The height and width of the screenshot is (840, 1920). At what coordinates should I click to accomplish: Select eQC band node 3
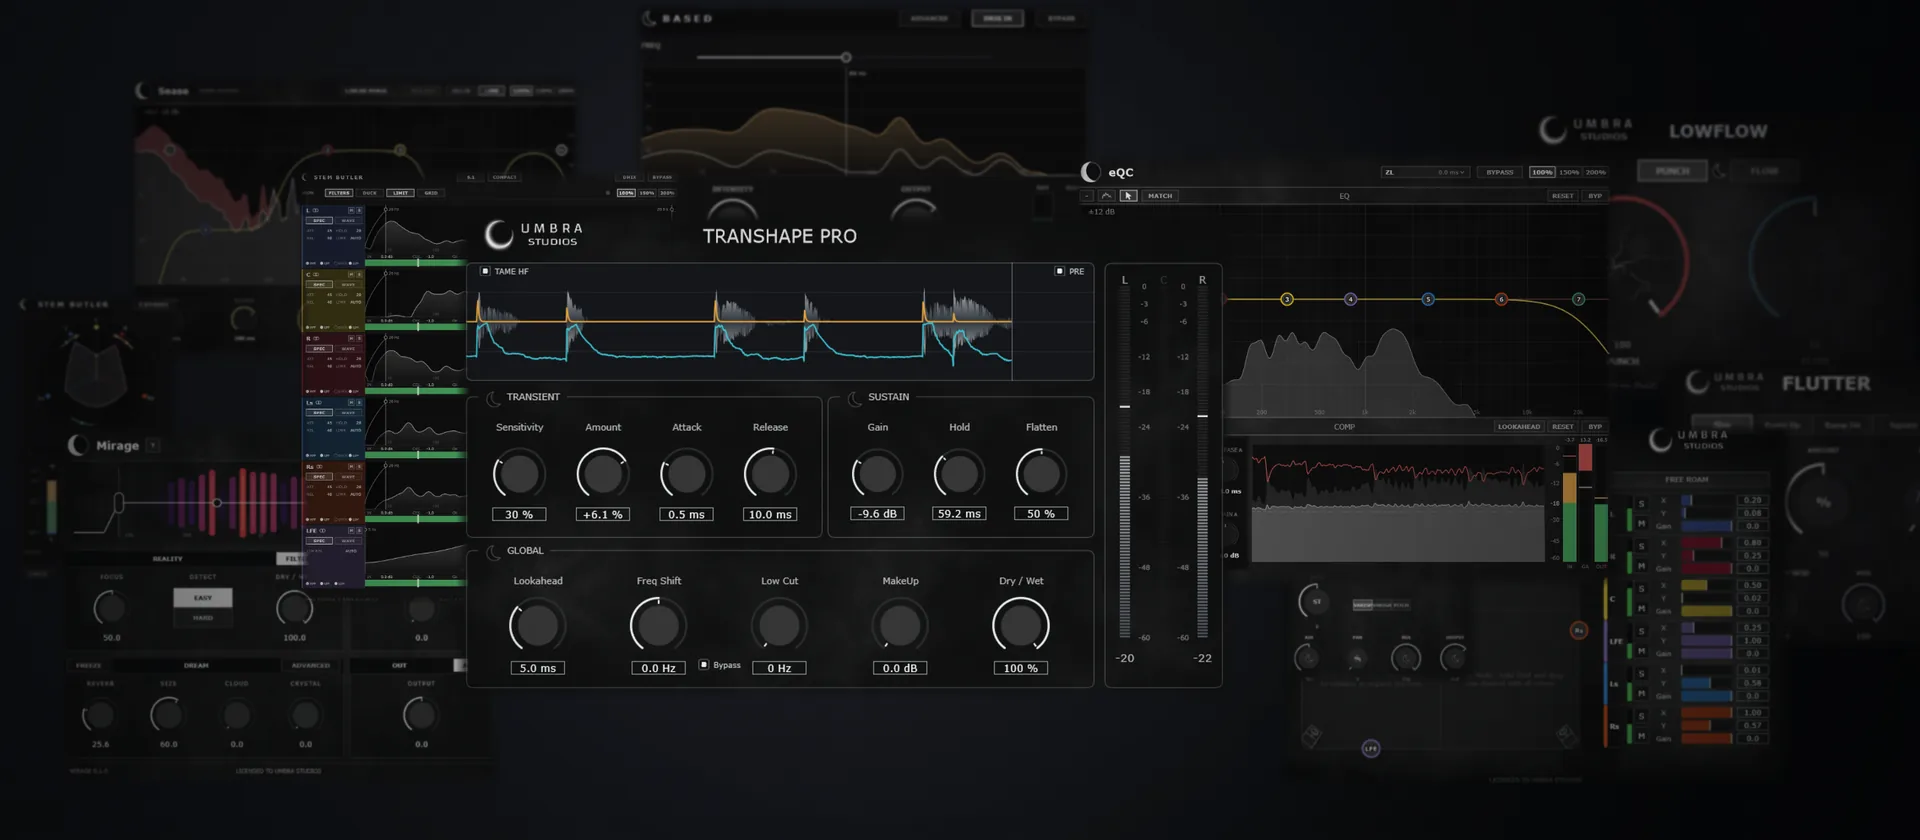1287,299
